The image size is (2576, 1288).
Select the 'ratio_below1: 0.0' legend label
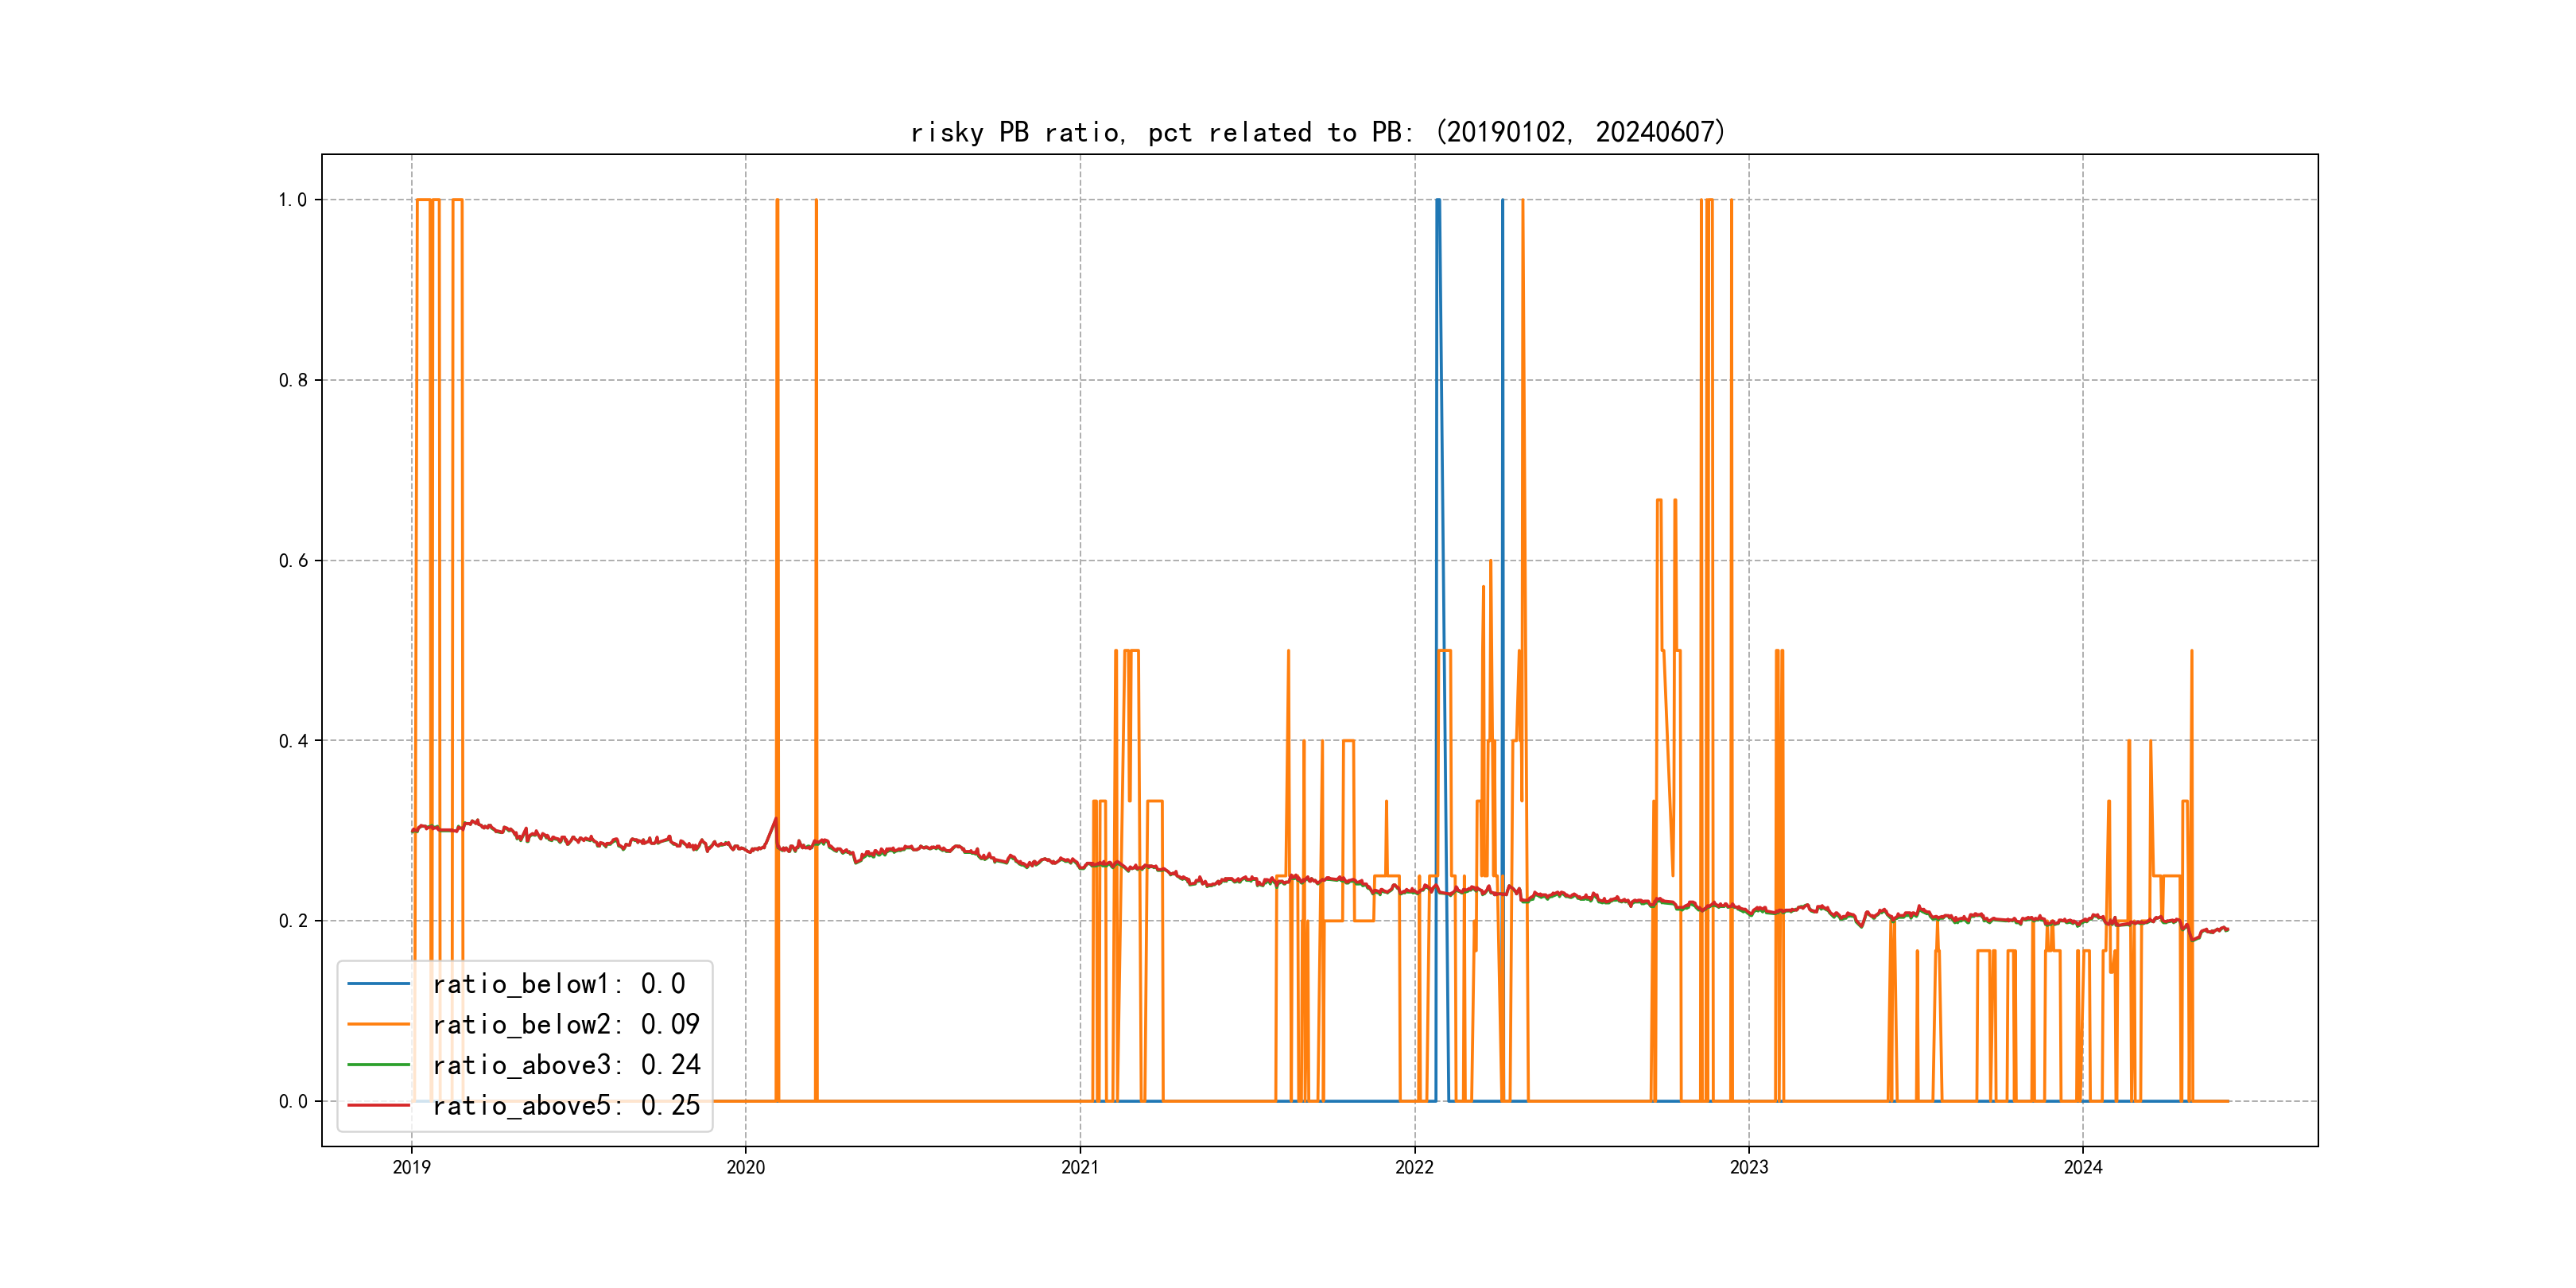558,984
